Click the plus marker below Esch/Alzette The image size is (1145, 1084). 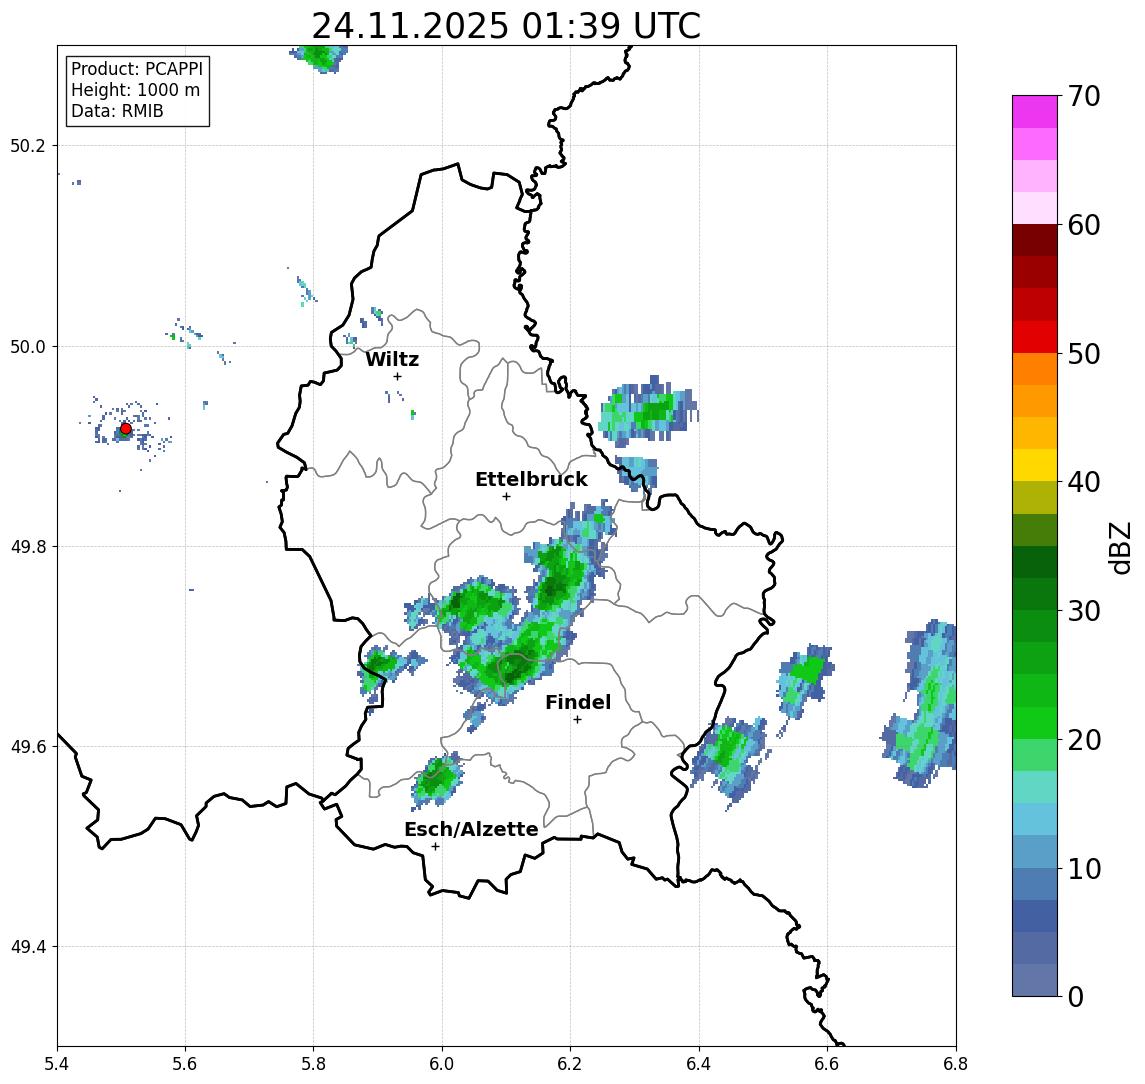[435, 847]
